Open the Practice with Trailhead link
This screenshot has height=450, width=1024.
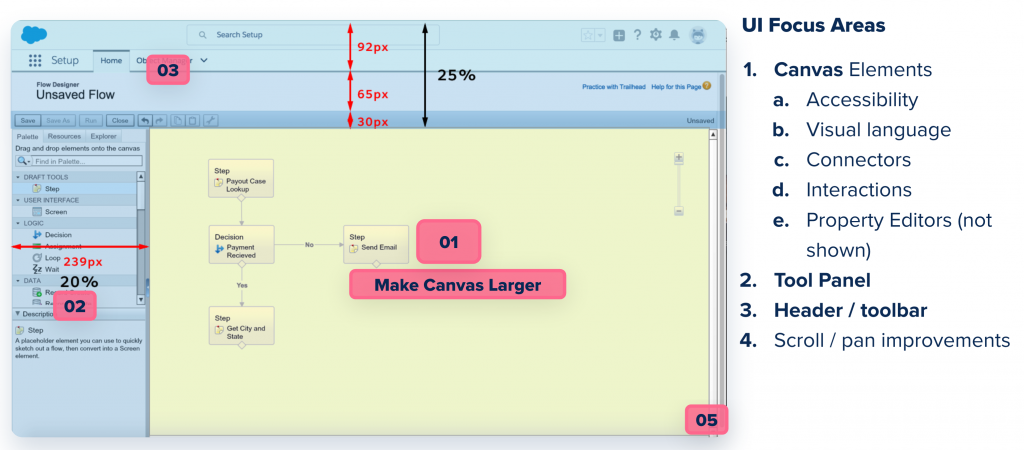click(613, 87)
